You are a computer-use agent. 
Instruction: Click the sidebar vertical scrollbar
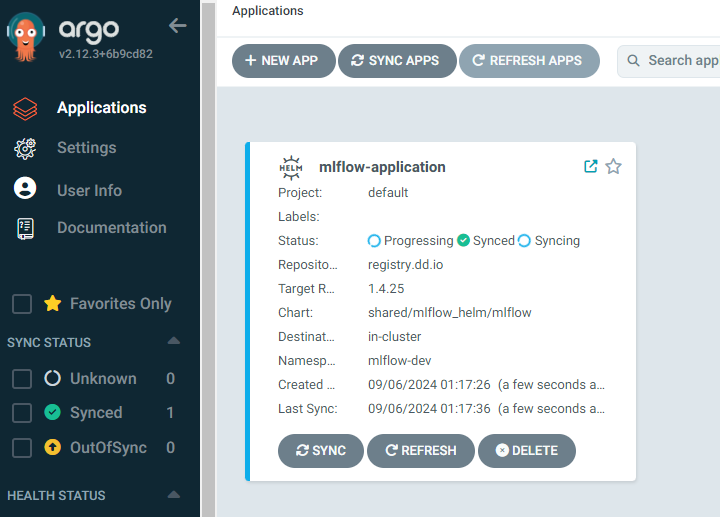(x=208, y=259)
